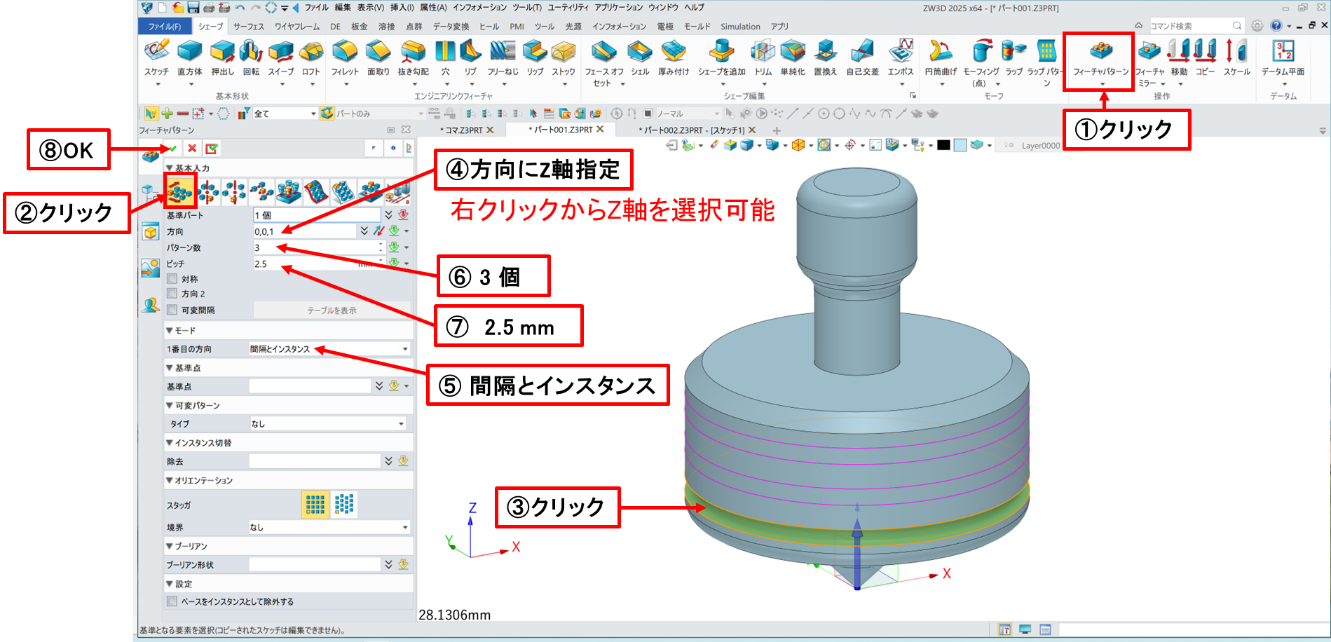Click the フィーチャパターン ribbon icon

tap(1102, 51)
